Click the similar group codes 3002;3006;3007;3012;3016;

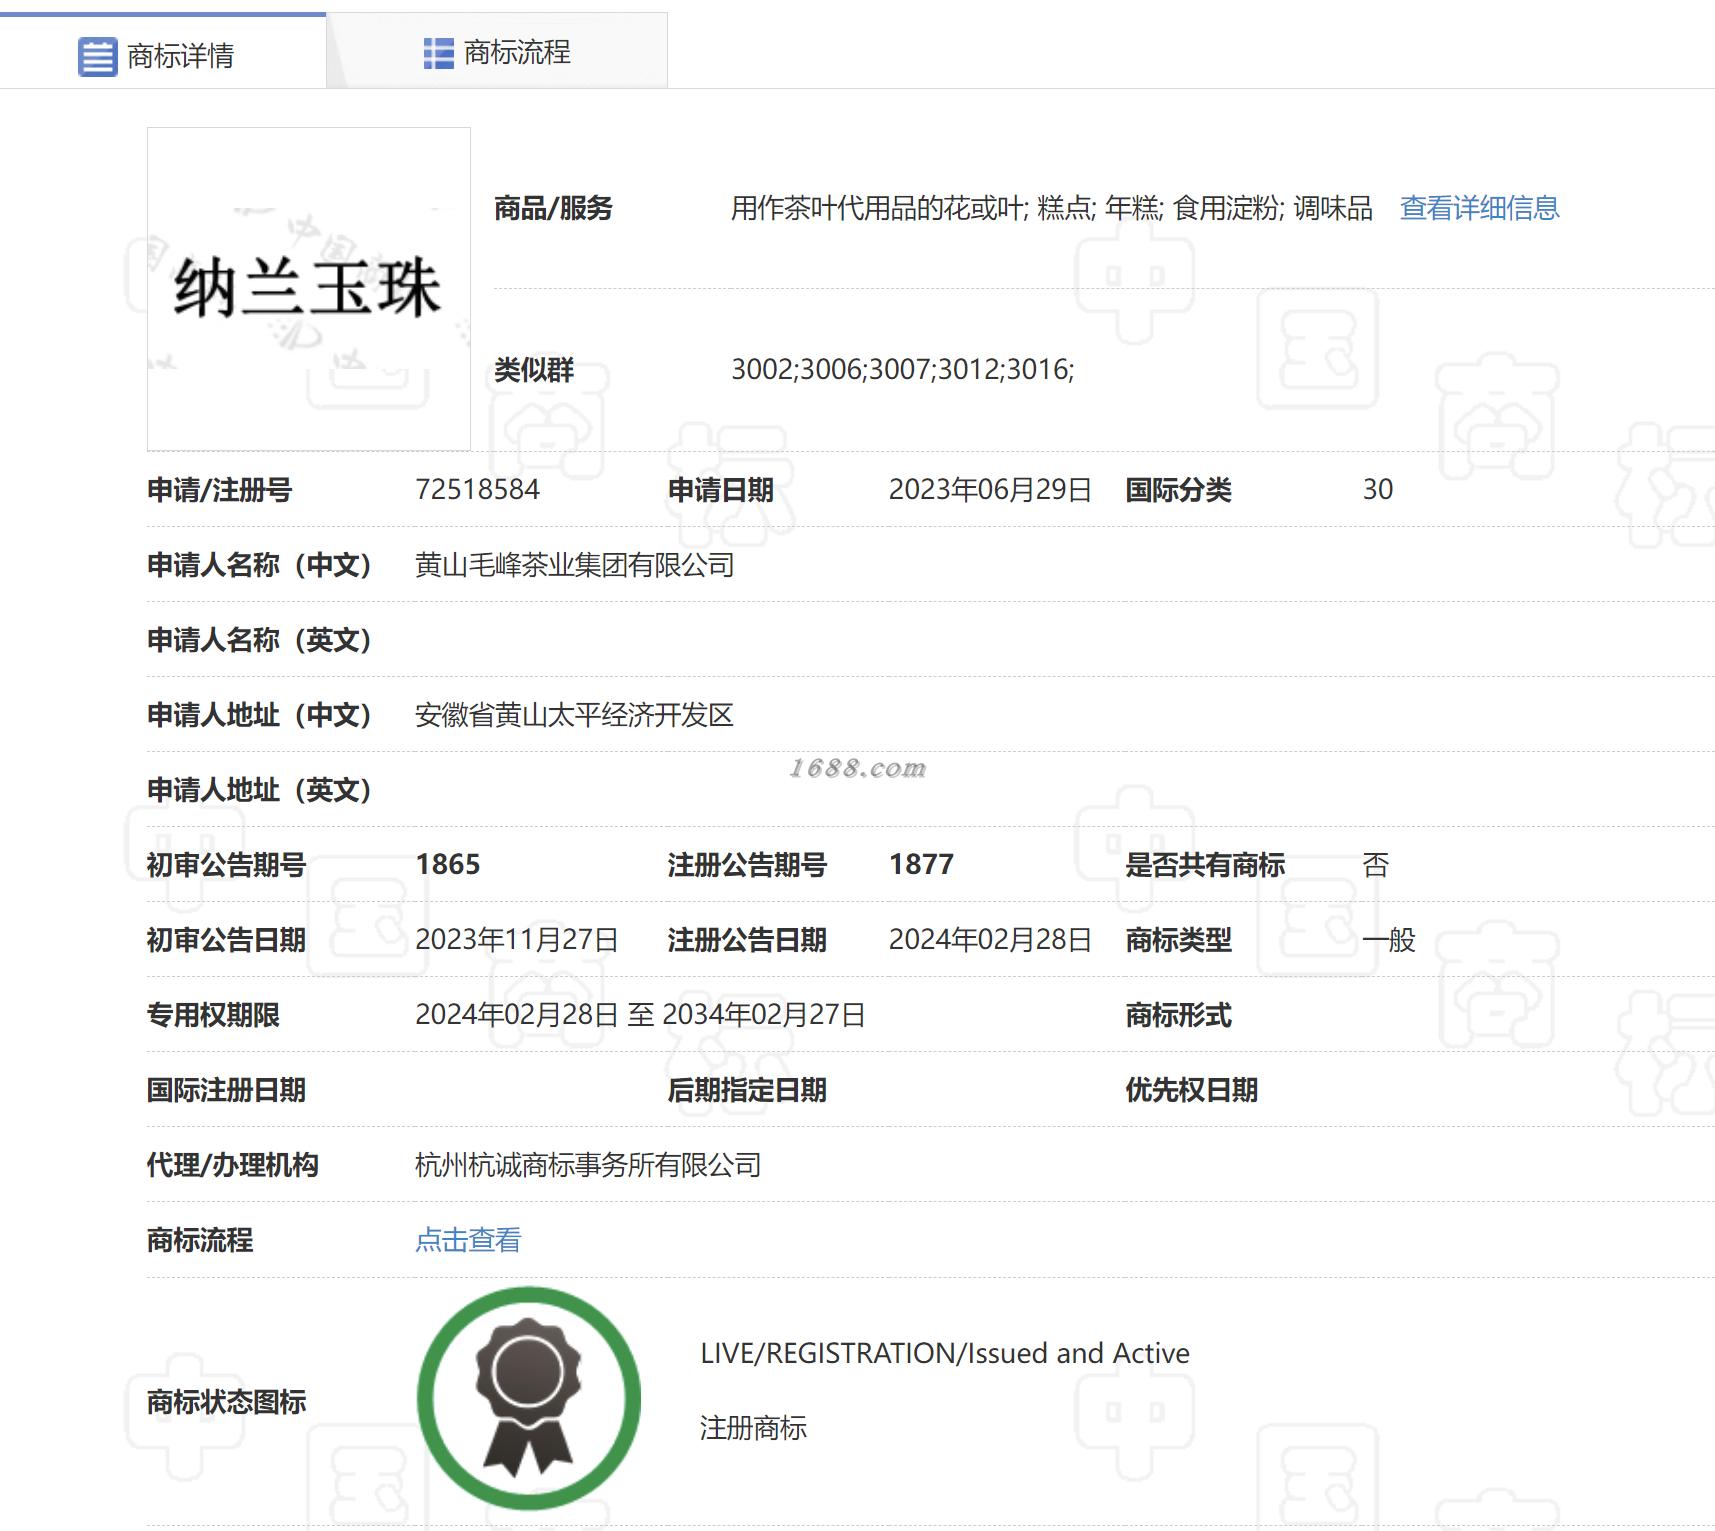(903, 369)
